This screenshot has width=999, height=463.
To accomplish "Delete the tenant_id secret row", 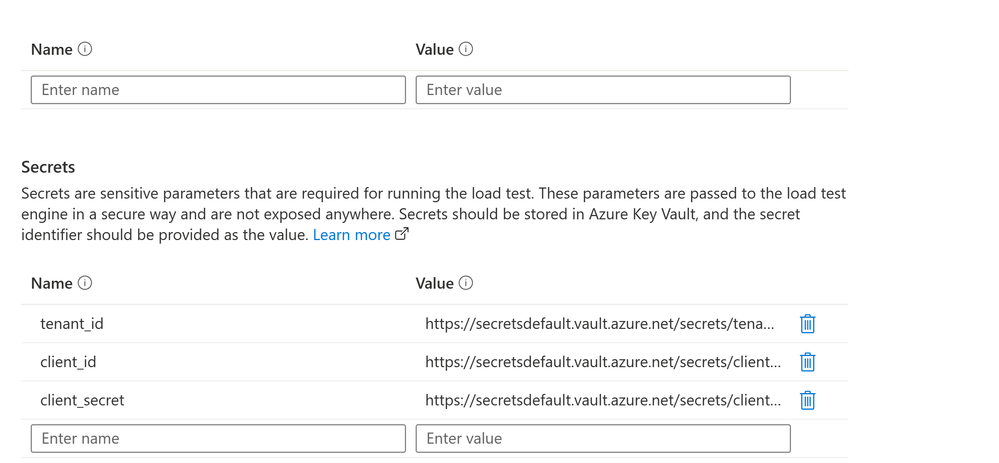I will 807,324.
